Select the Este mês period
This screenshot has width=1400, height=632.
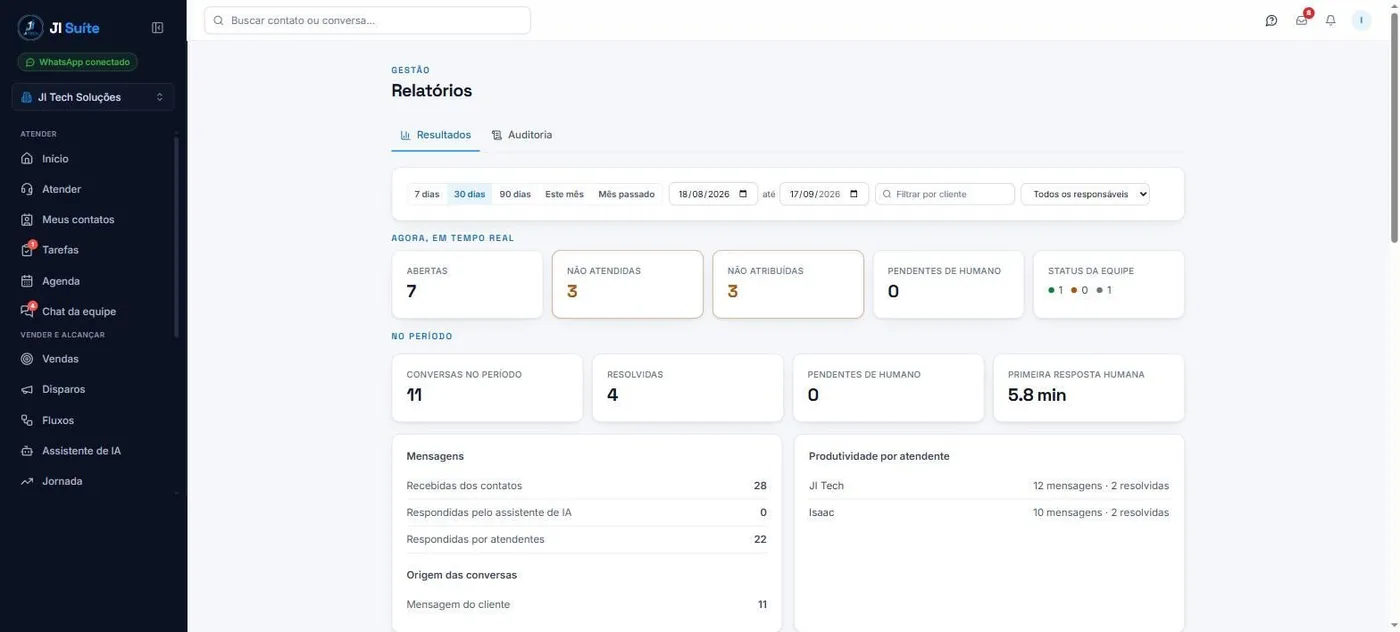[564, 194]
